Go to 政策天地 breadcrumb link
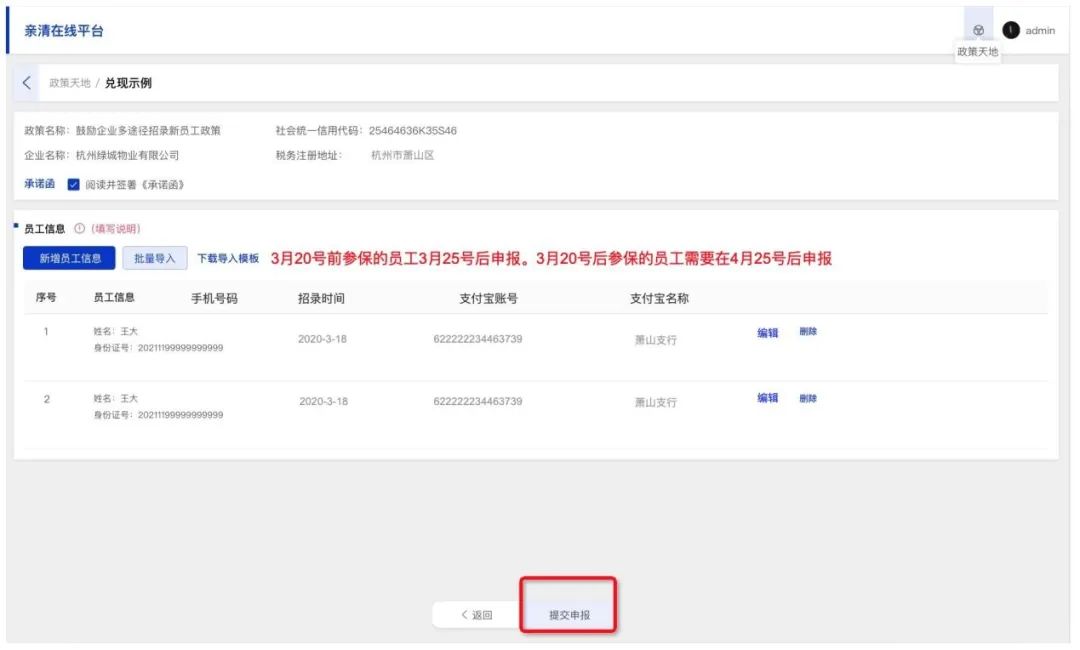This screenshot has width=1080, height=650. pos(69,83)
